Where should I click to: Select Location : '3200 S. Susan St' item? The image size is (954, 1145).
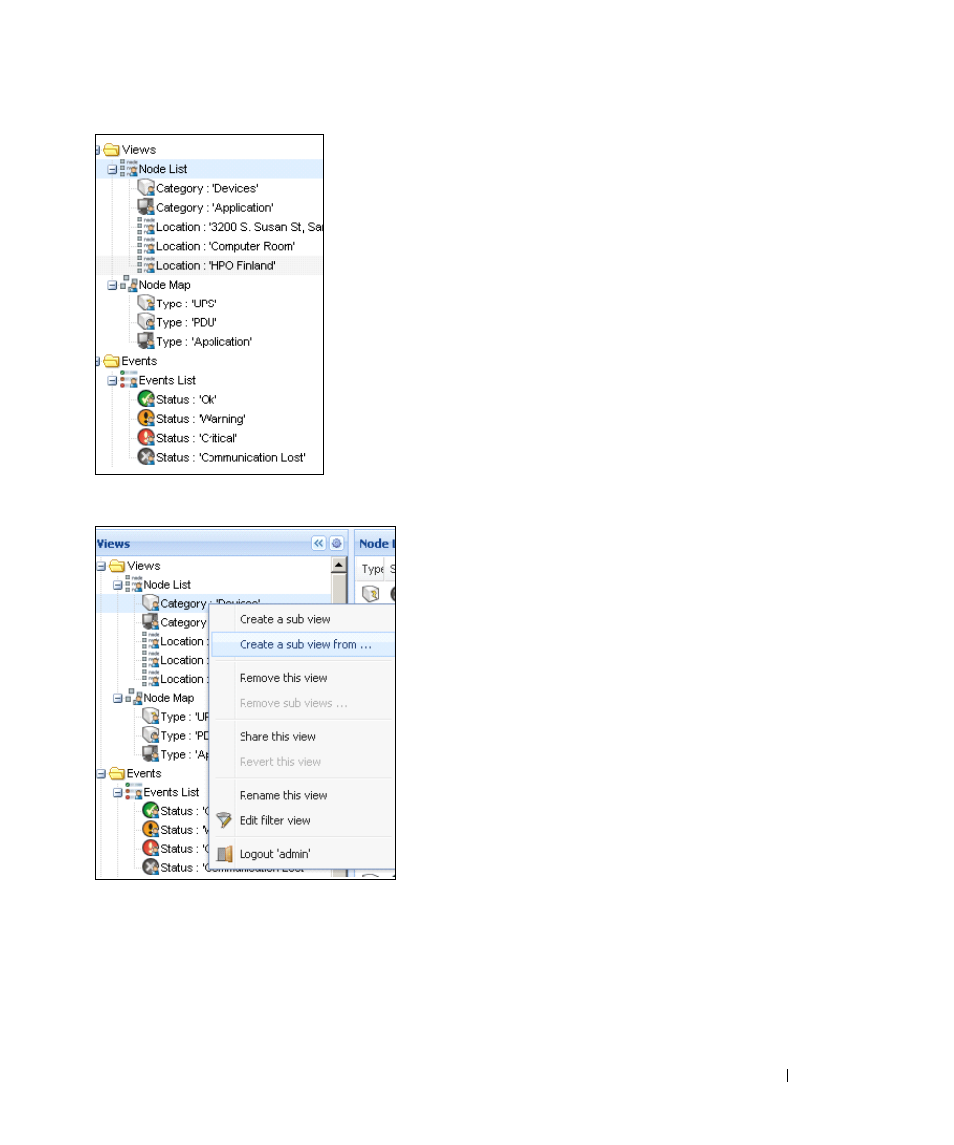pos(239,227)
